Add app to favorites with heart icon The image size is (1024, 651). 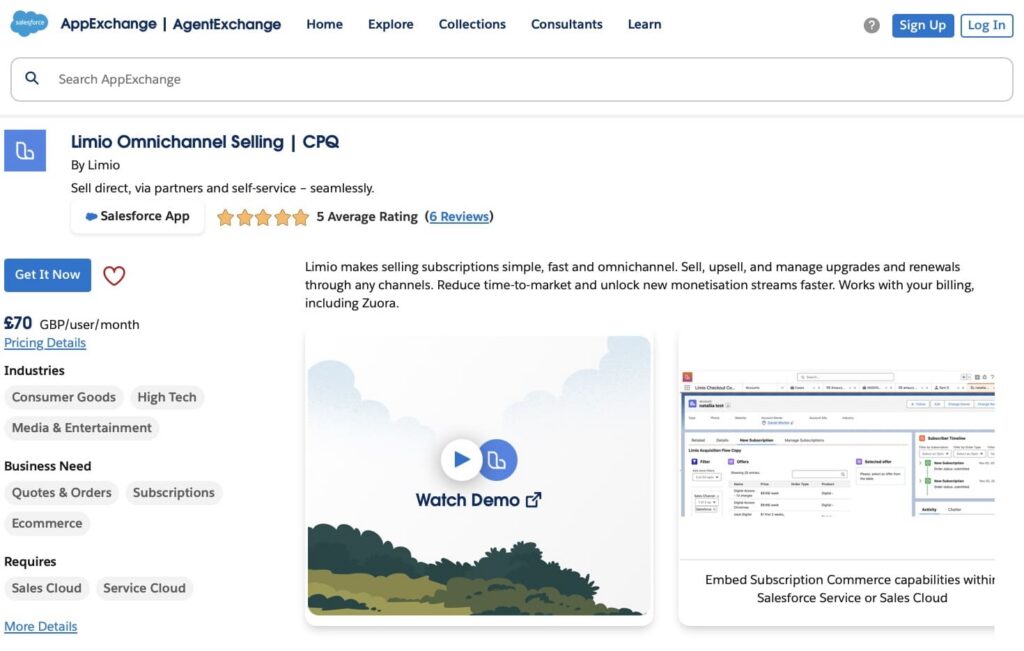114,276
